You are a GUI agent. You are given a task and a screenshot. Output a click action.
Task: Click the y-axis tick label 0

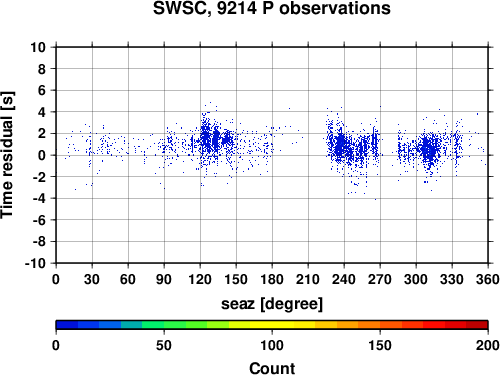pos(41,155)
